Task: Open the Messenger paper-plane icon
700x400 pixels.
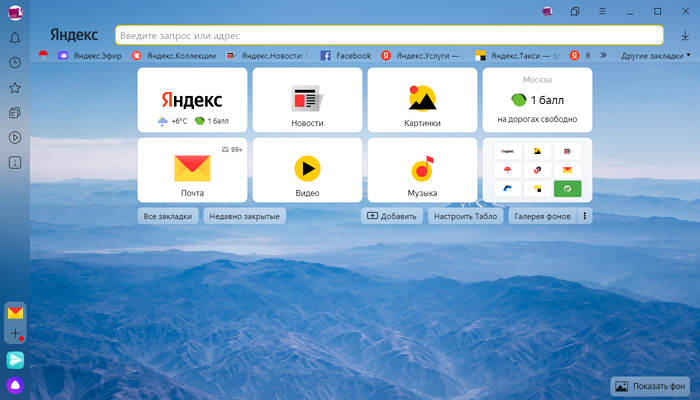Action: pyautogui.click(x=15, y=360)
